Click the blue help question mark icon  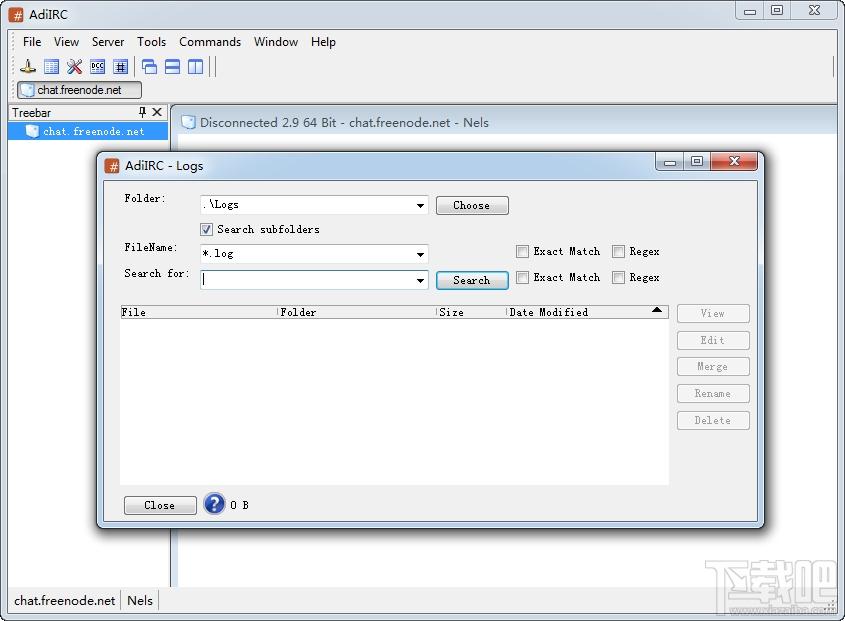tap(214, 504)
